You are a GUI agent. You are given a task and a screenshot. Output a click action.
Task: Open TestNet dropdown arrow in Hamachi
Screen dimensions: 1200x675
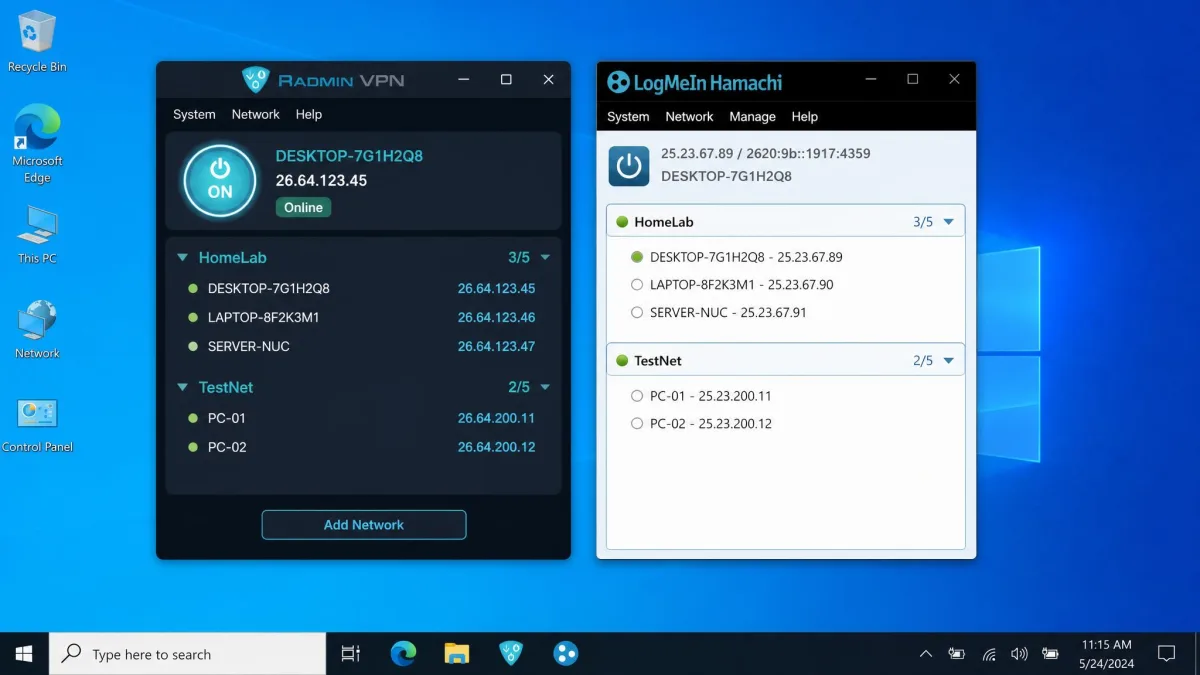pyautogui.click(x=949, y=361)
